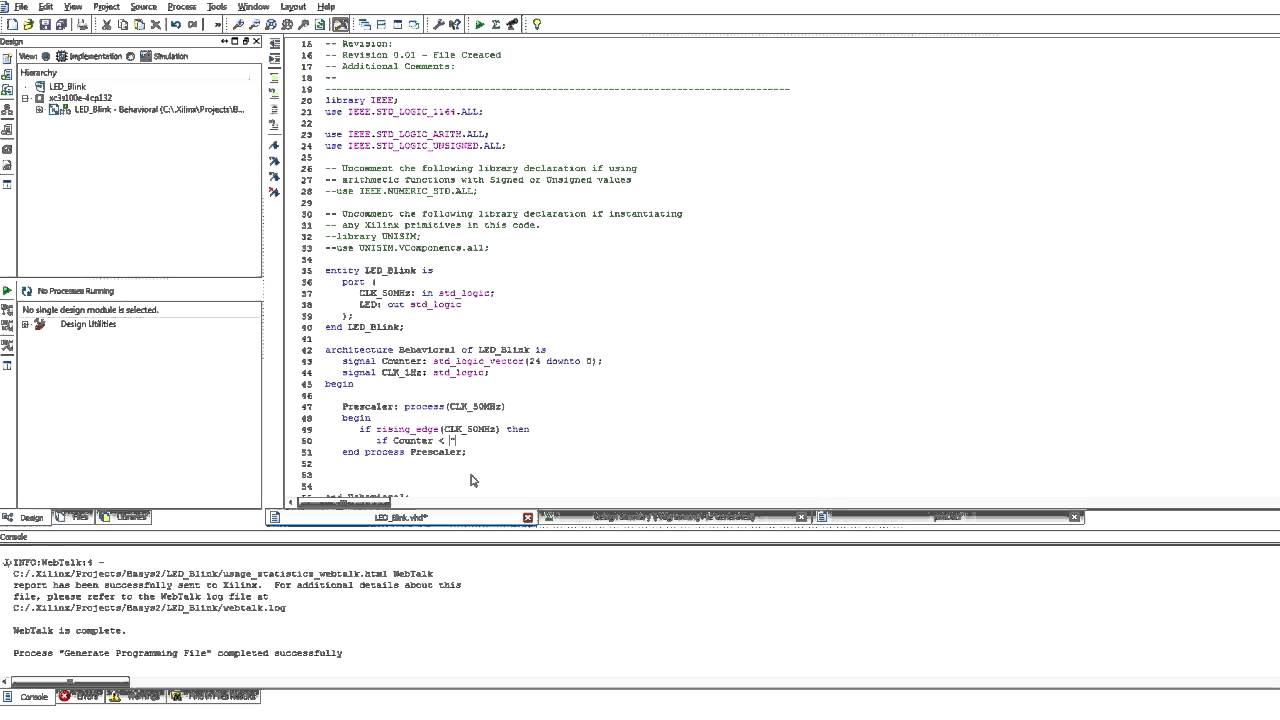Close the LED_Blink.vhd editor tab
This screenshot has width=1280, height=720.
[x=528, y=517]
